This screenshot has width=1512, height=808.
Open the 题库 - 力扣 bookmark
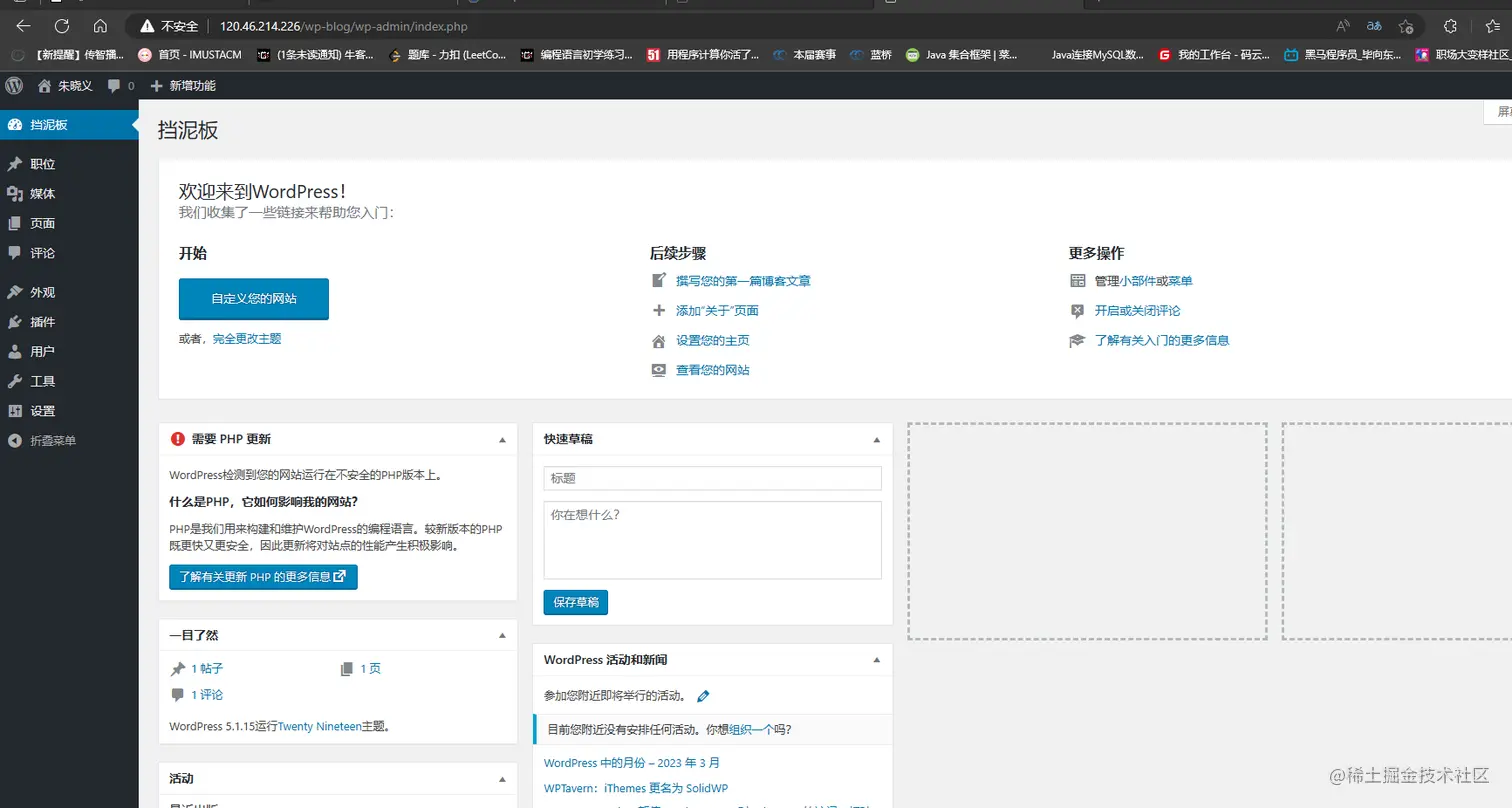tap(447, 55)
